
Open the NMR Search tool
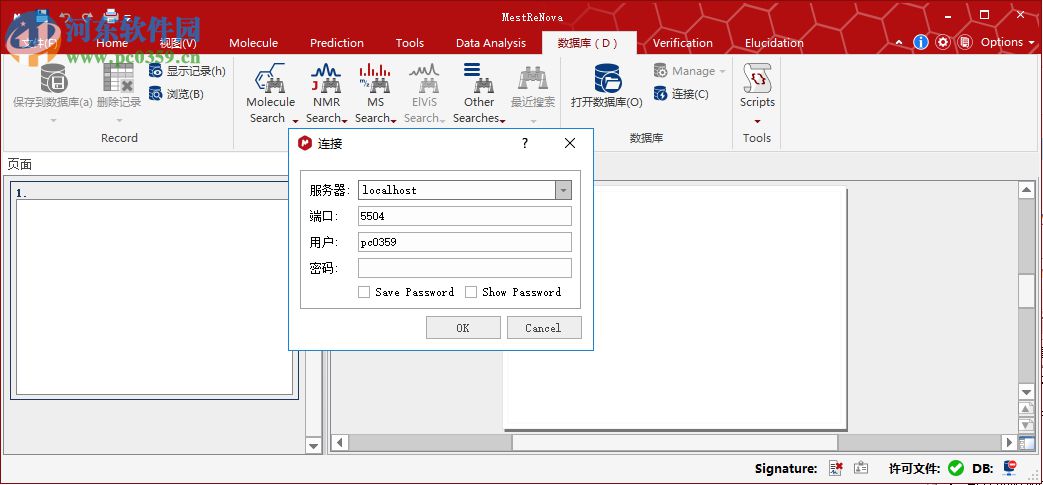[x=326, y=78]
